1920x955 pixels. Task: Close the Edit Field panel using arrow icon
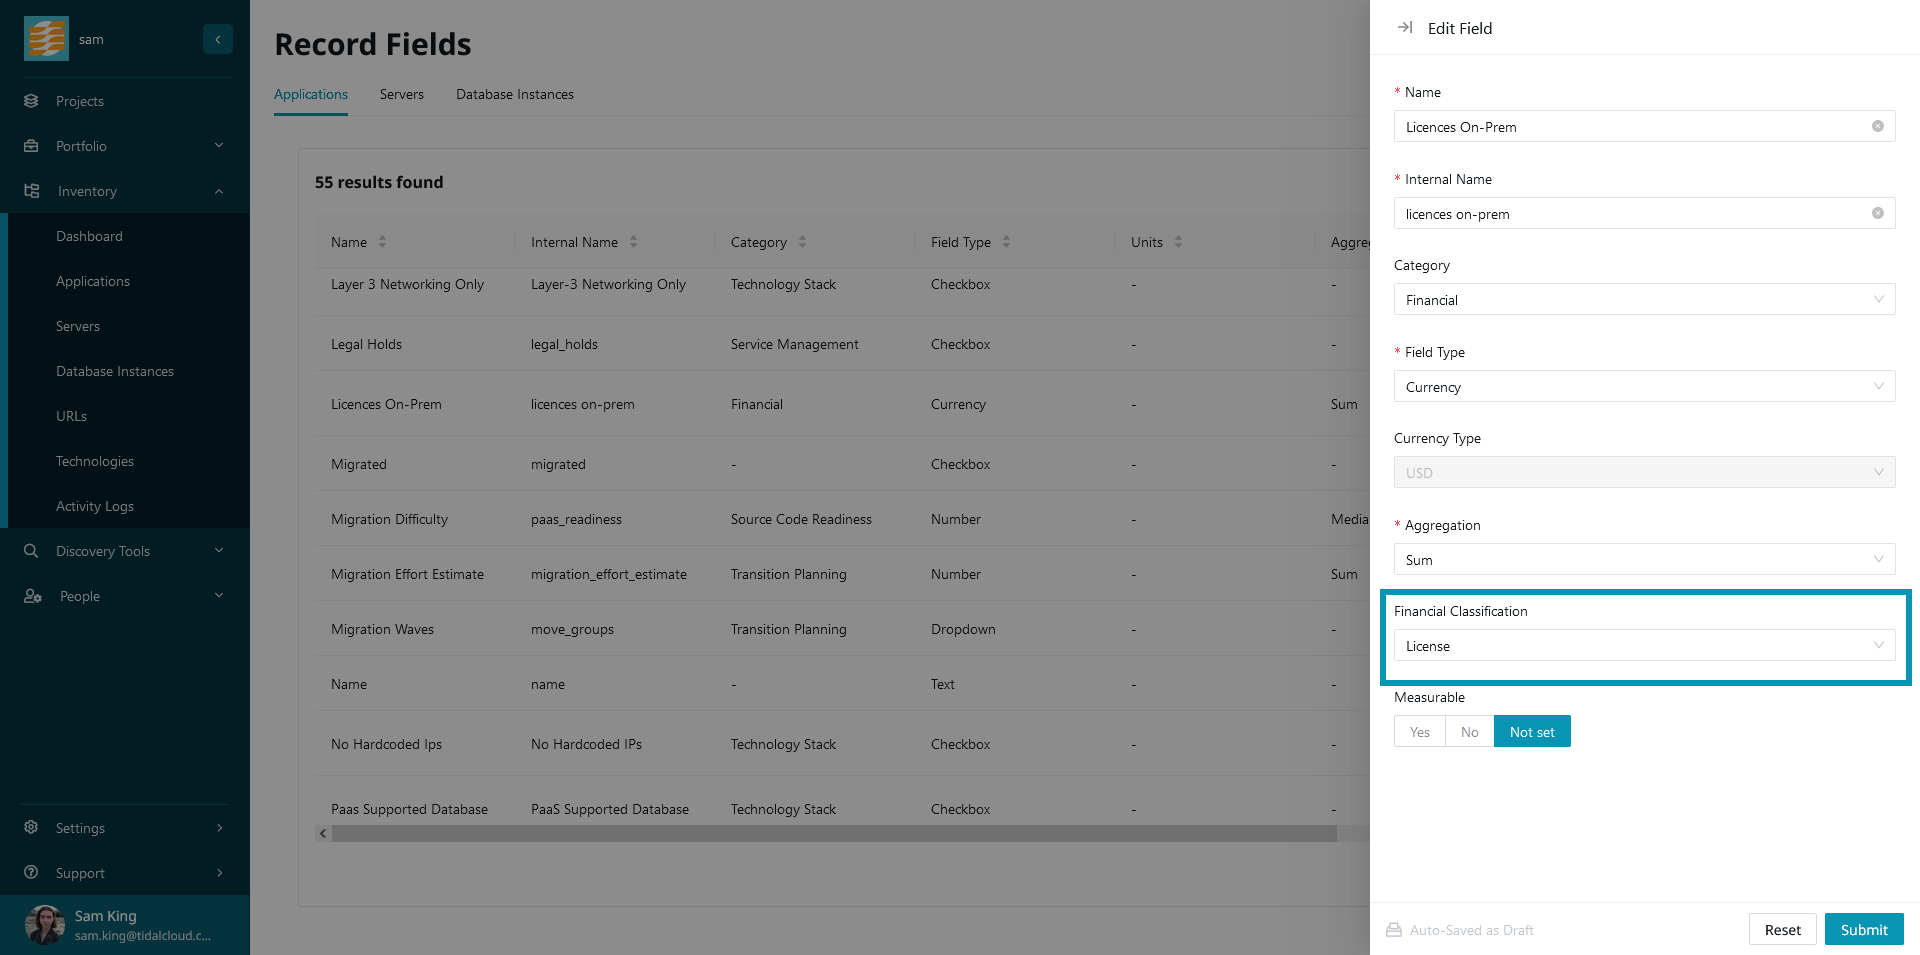1405,28
